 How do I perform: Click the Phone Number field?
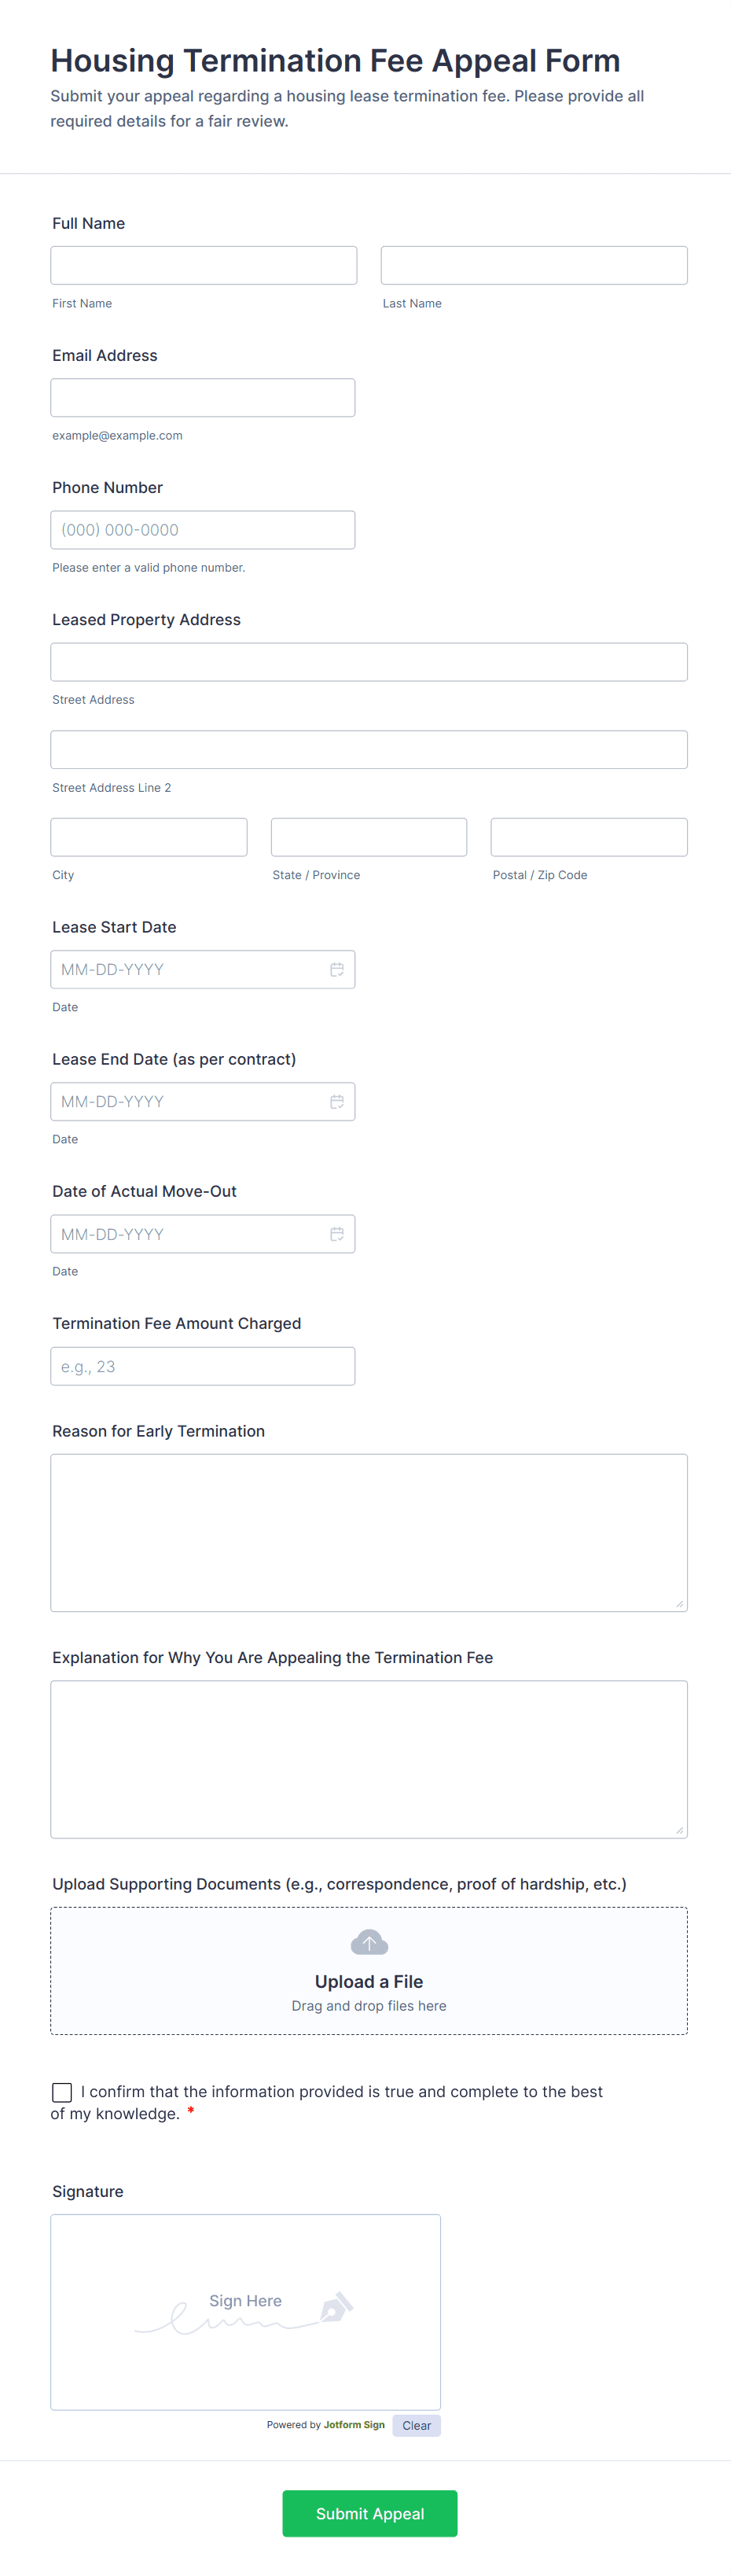(x=203, y=530)
